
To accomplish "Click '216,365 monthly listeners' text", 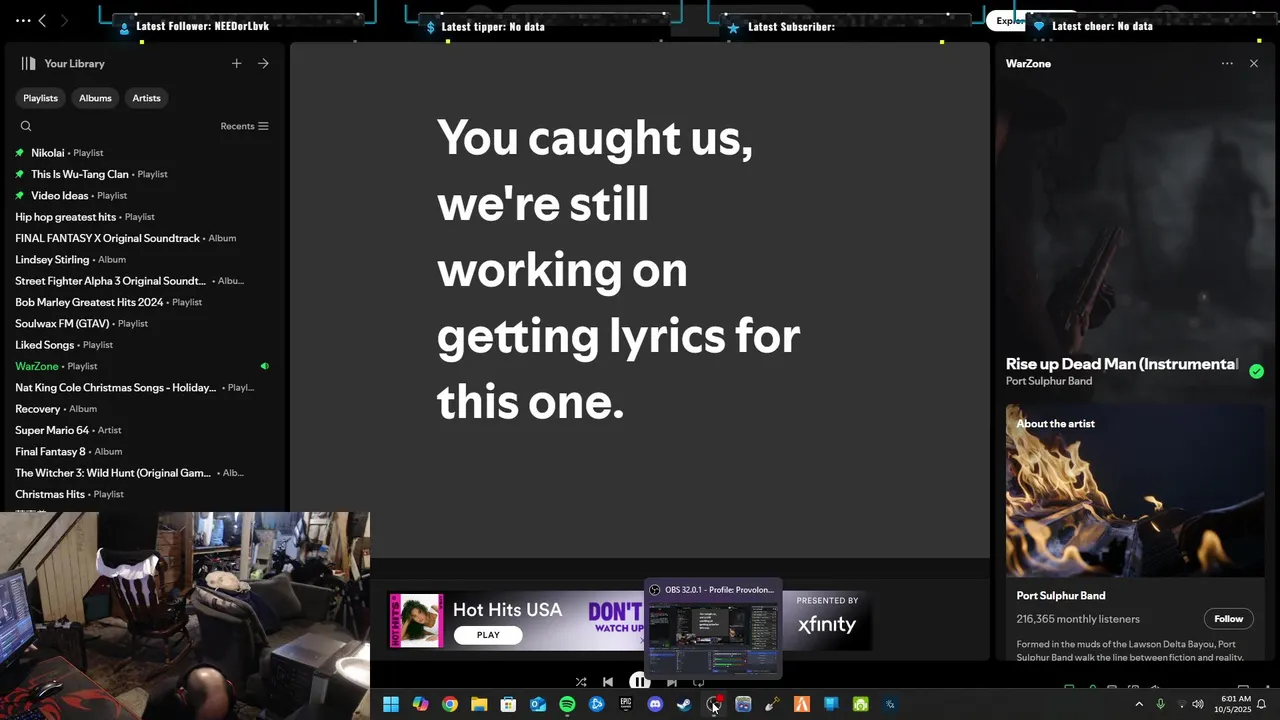I will (x=1078, y=619).
